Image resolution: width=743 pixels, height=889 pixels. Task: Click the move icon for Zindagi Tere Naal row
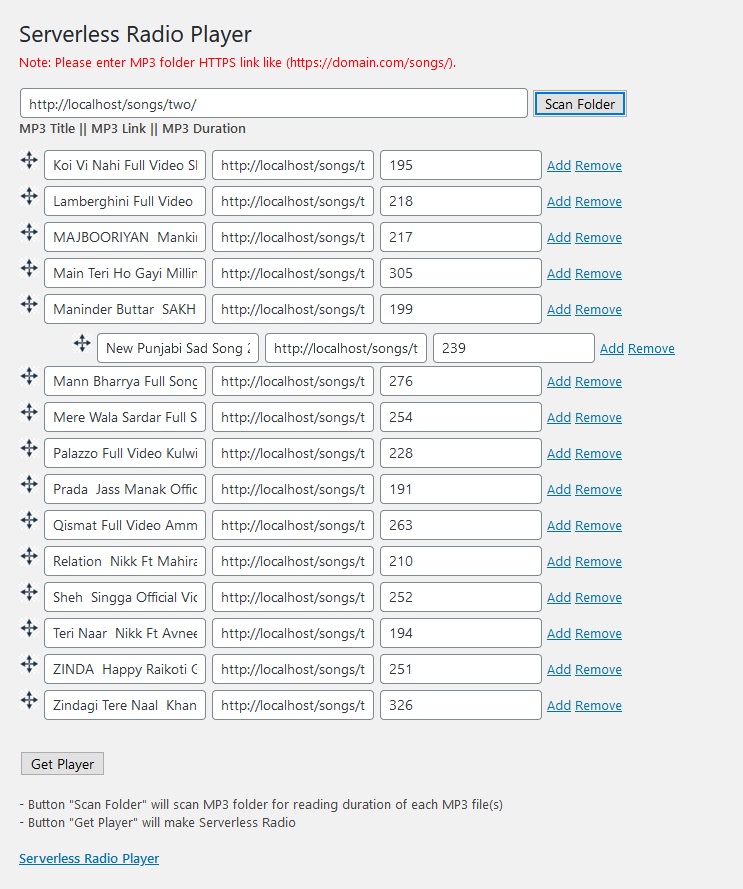[29, 701]
